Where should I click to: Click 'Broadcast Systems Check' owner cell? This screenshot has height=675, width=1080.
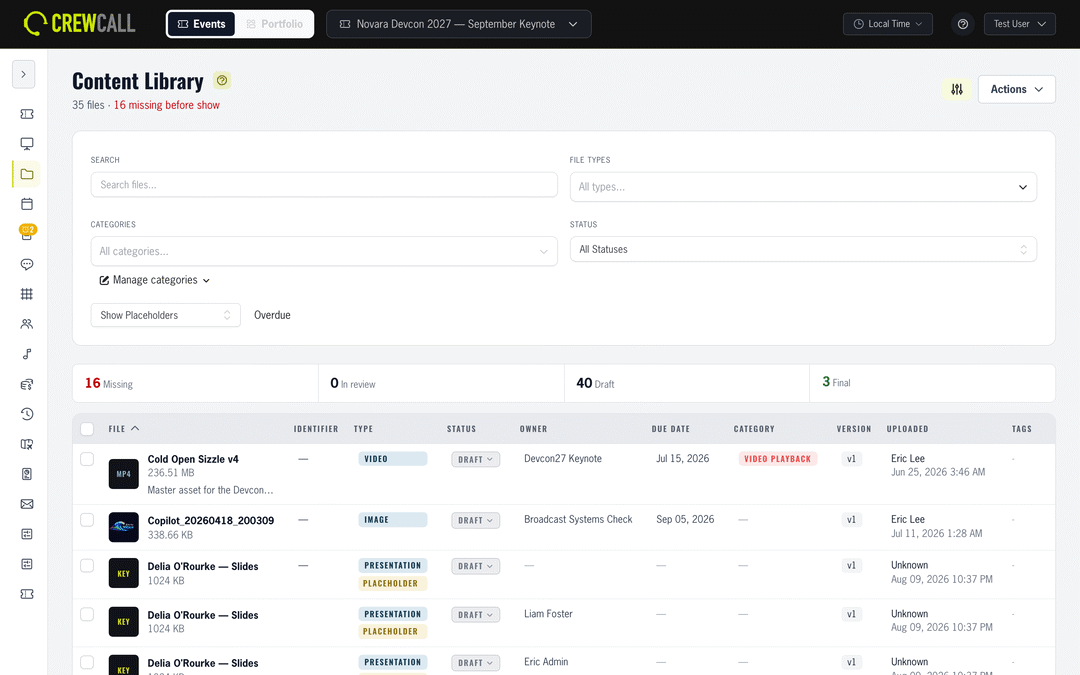pyautogui.click(x=578, y=519)
